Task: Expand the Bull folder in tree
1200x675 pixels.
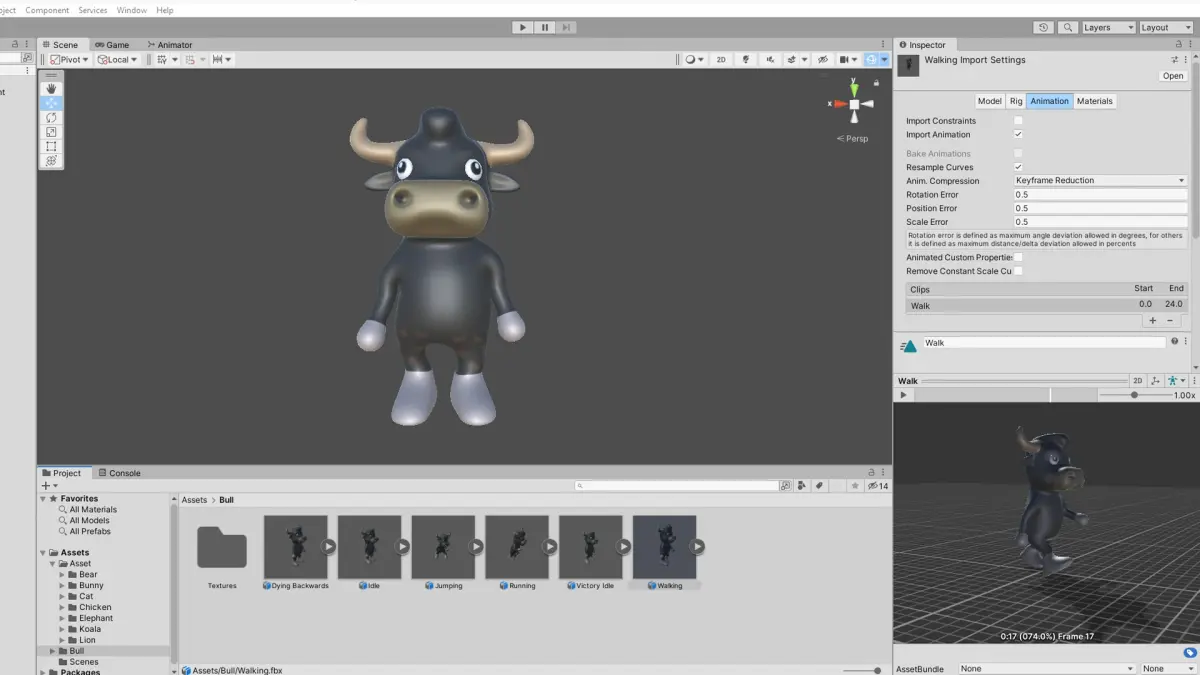Action: (x=53, y=651)
